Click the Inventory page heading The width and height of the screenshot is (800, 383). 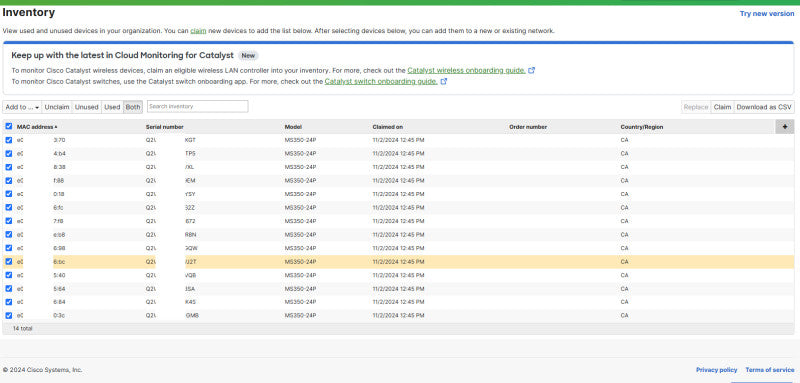(29, 12)
